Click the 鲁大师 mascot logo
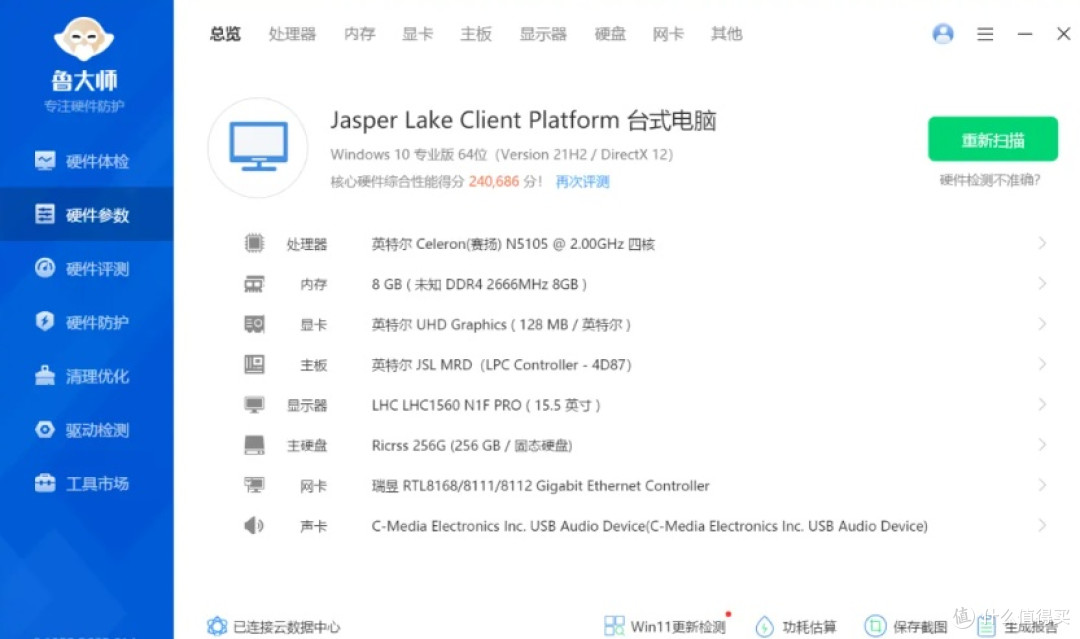Screen dimensions: 1080x639 [x=84, y=39]
